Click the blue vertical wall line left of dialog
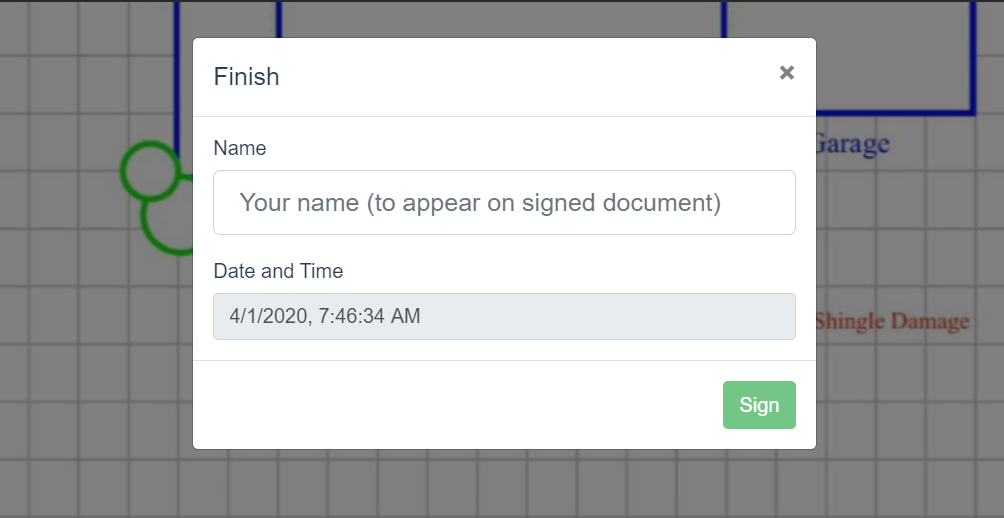The image size is (1004, 518). coord(177,77)
